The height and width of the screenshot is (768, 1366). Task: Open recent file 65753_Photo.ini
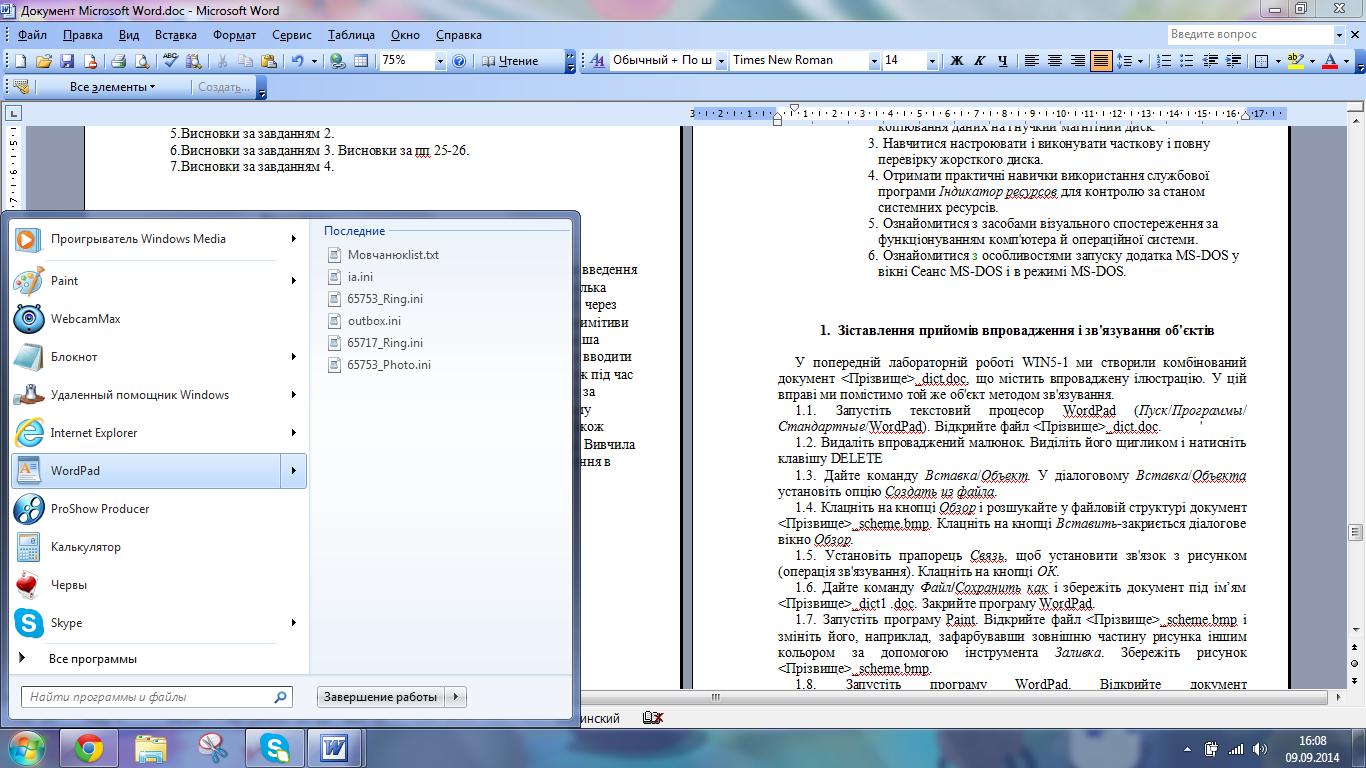389,365
